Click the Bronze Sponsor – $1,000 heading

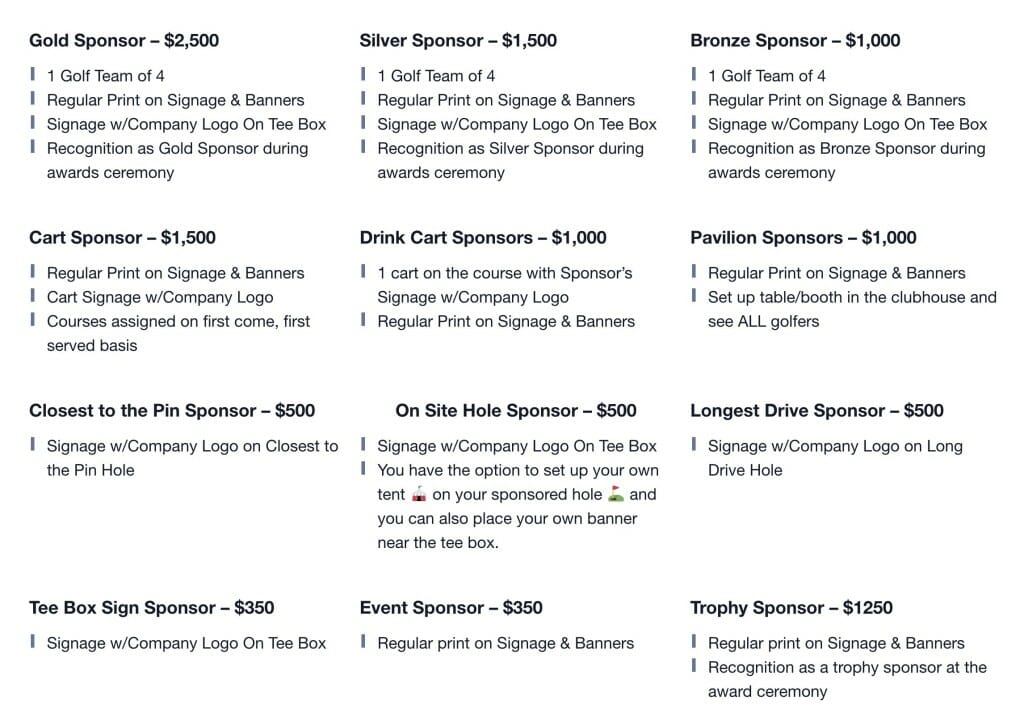[795, 41]
